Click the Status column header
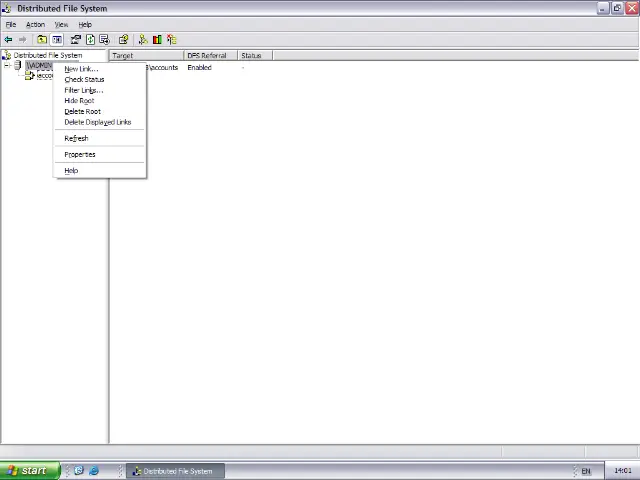 point(255,56)
